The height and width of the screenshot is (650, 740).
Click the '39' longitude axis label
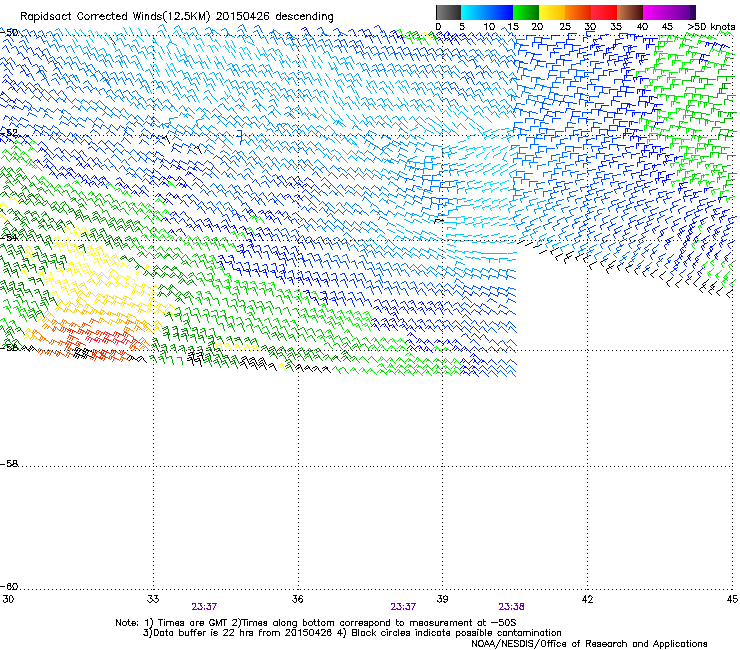[x=442, y=599]
